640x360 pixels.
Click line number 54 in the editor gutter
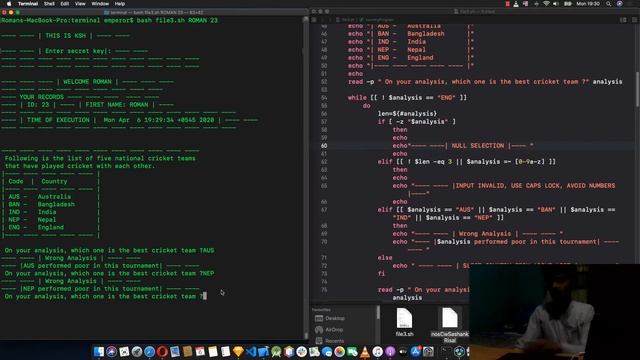click(x=324, y=98)
